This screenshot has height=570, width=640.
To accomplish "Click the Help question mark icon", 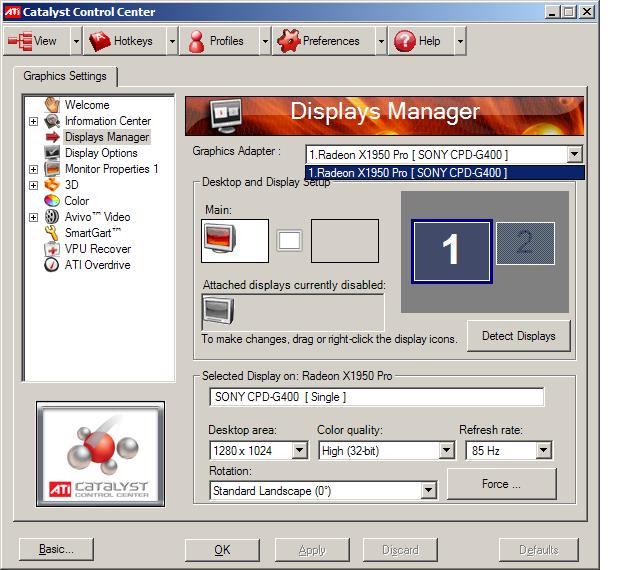I will click(x=404, y=41).
